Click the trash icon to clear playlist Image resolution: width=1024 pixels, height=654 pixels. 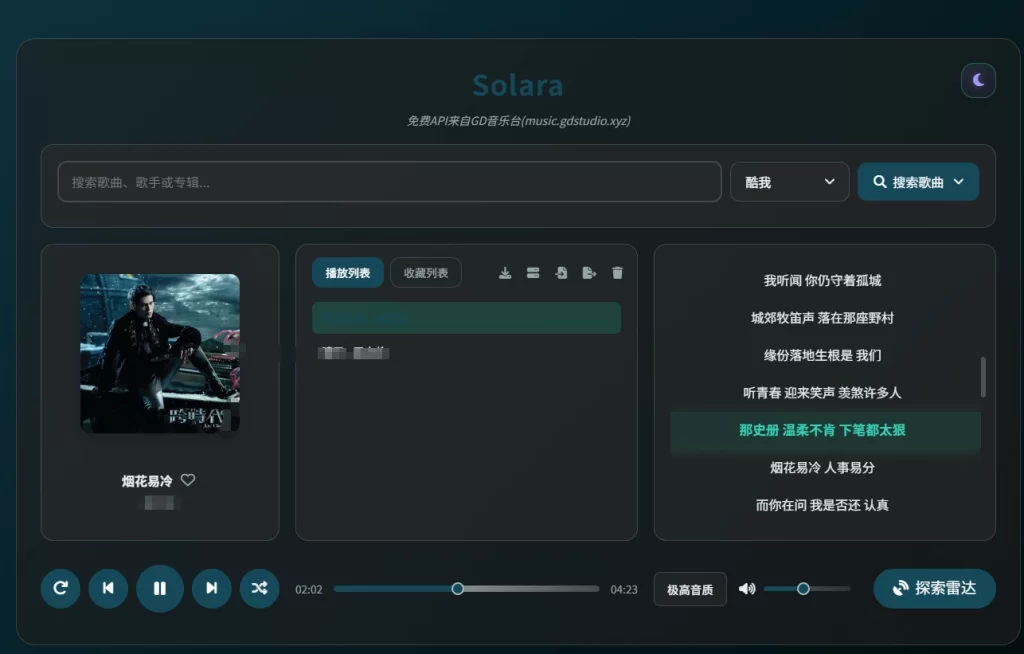(617, 272)
